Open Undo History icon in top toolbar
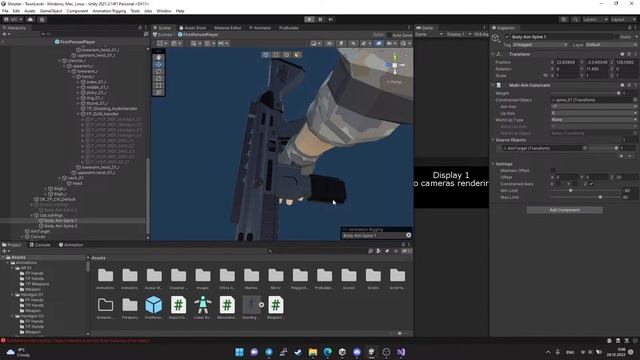 (x=564, y=19)
